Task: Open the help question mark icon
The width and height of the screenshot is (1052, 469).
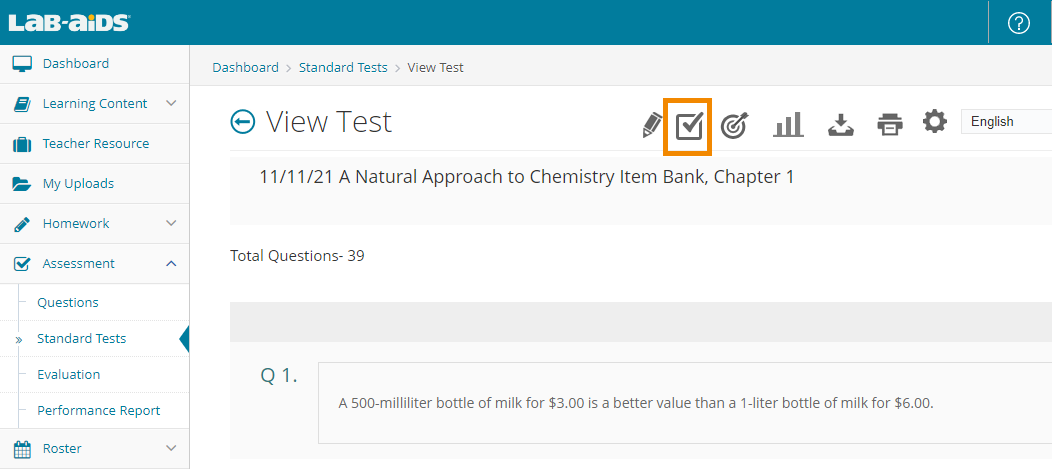Action: 1019,23
